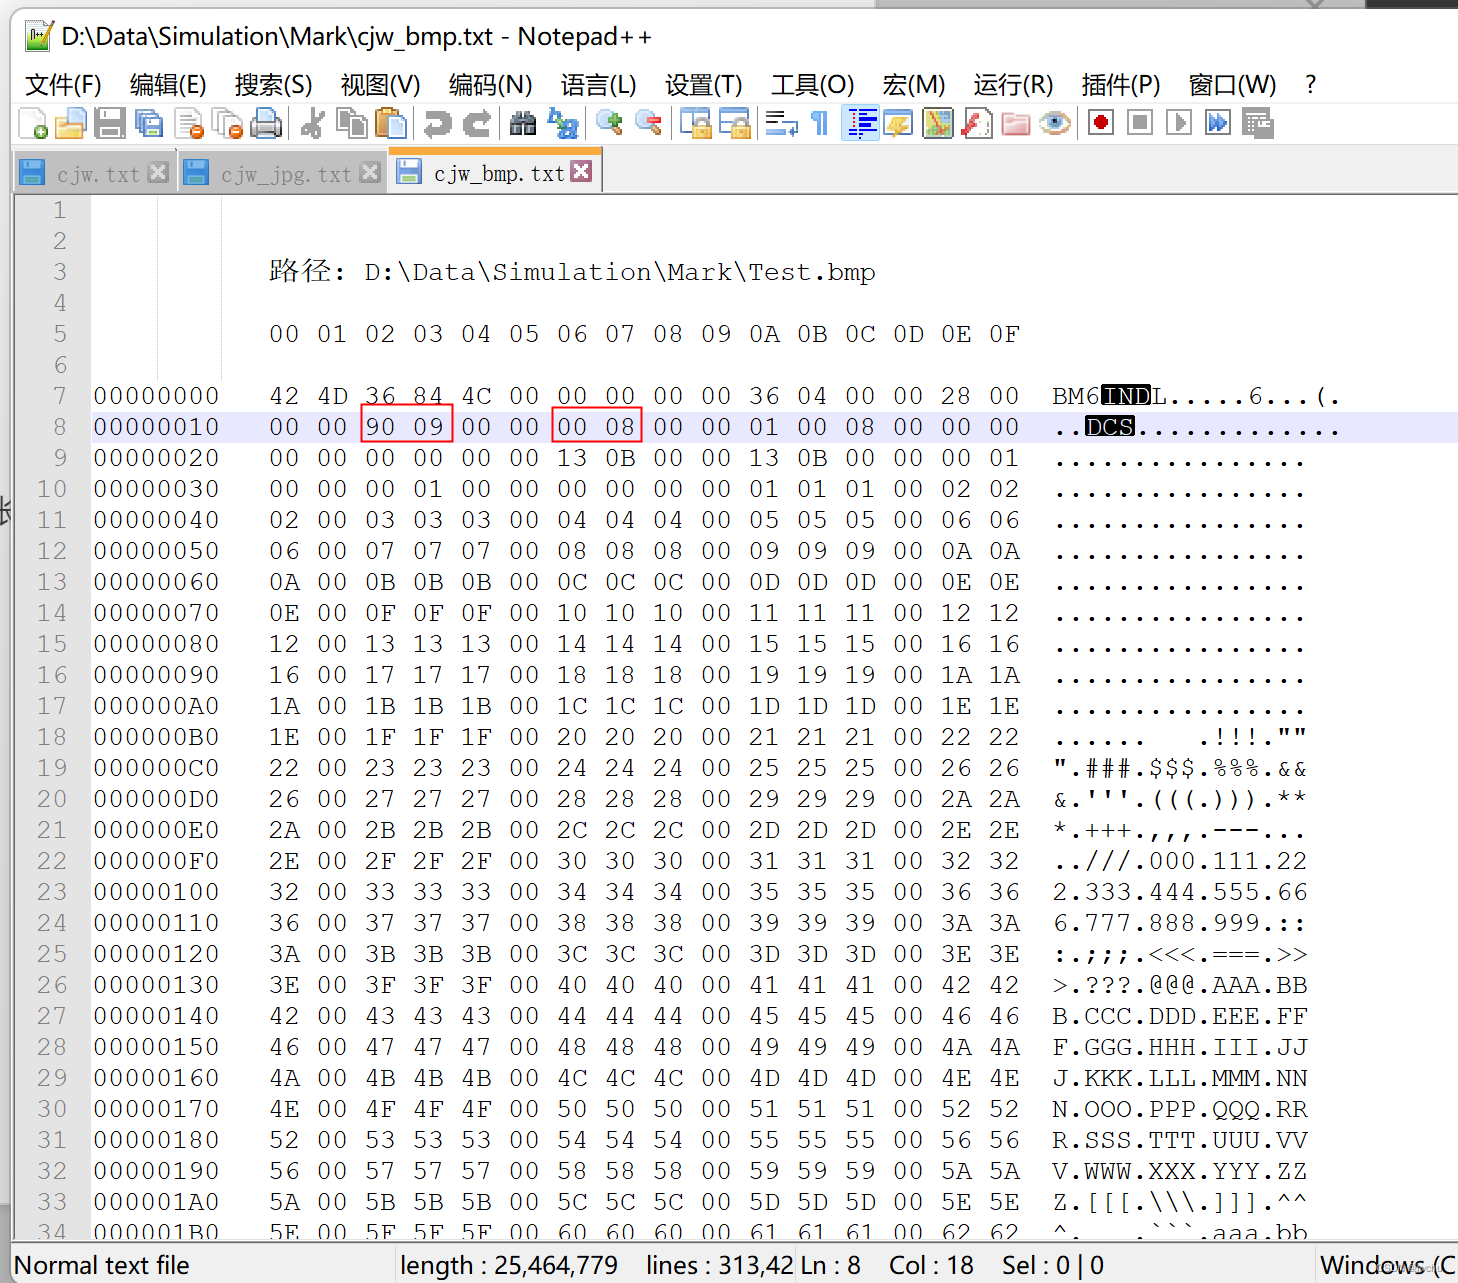The image size is (1458, 1283).
Task: Create a new file
Action: click(x=31, y=122)
